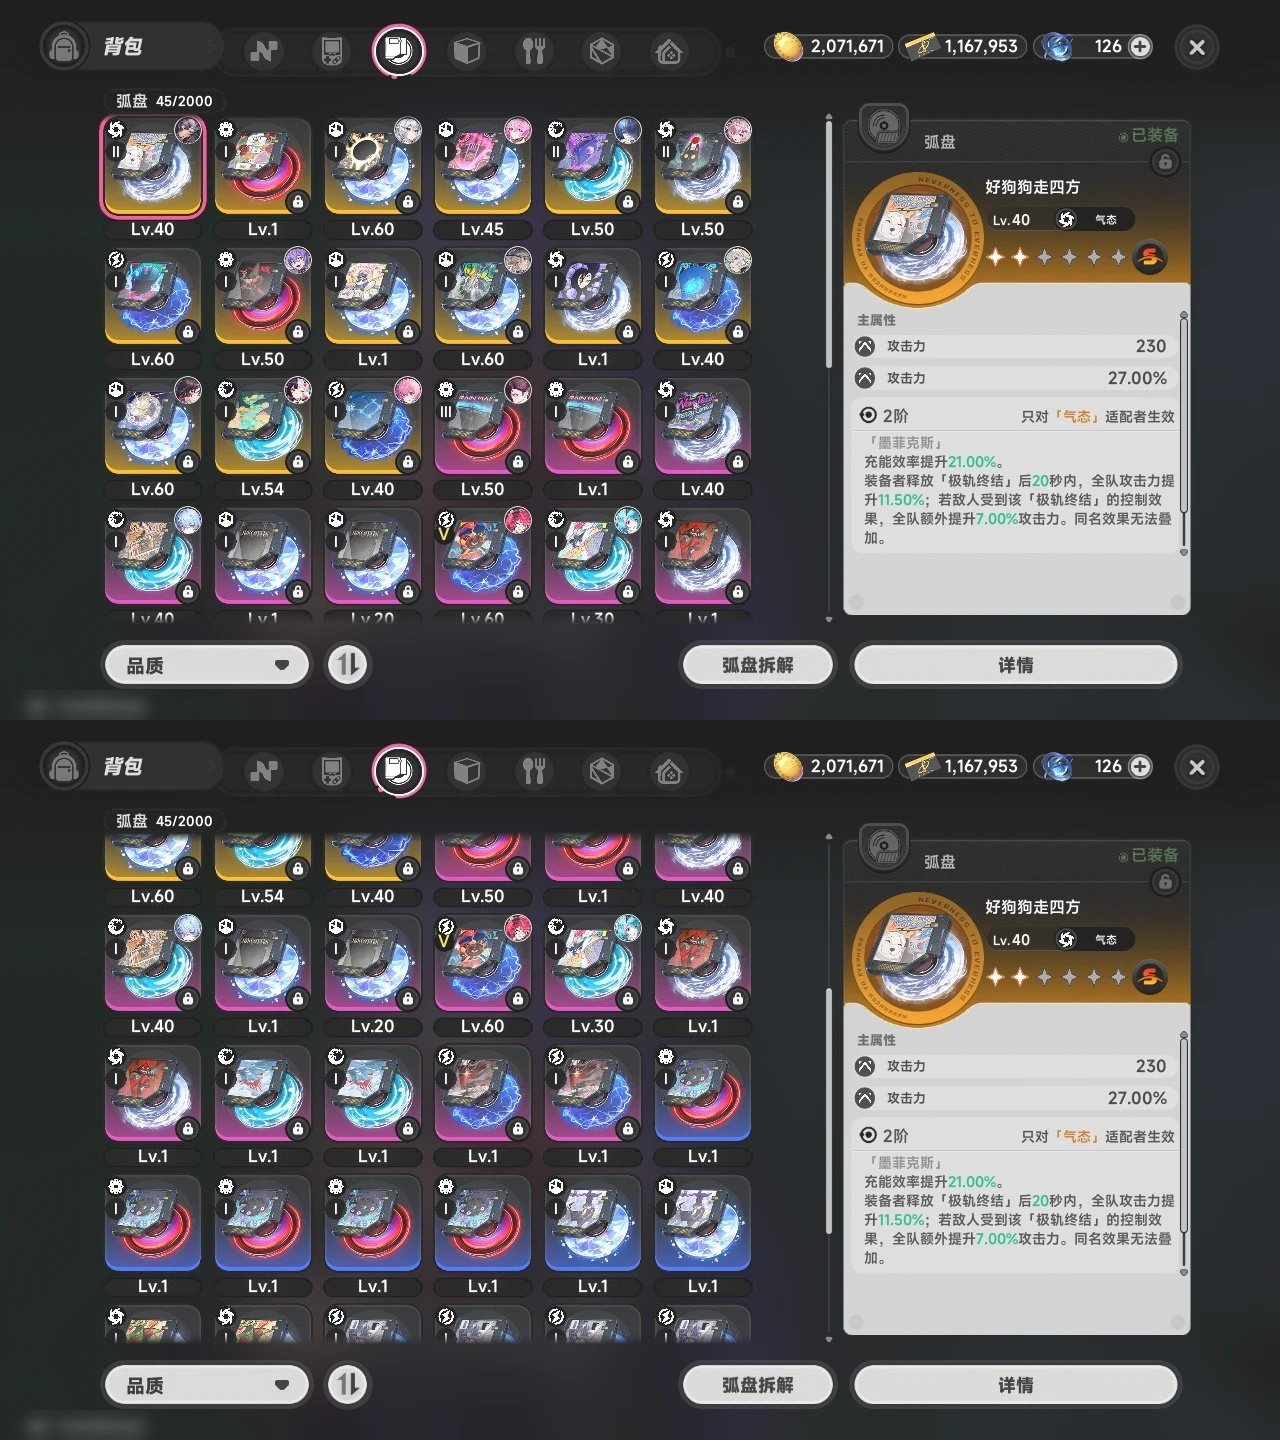Image resolution: width=1280 pixels, height=1440 pixels.
Task: Click the 详情 button in lower screenshot
Action: pyautogui.click(x=1015, y=1385)
